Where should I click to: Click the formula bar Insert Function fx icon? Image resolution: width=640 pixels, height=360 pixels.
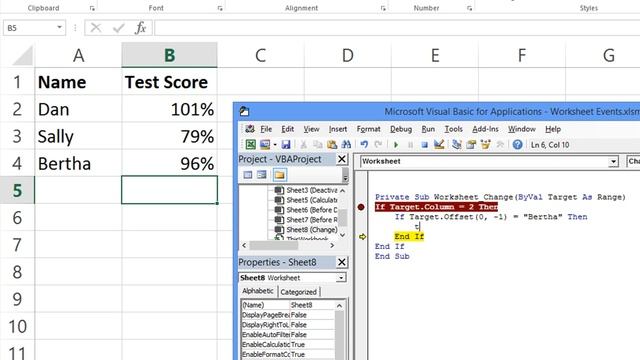(x=141, y=28)
